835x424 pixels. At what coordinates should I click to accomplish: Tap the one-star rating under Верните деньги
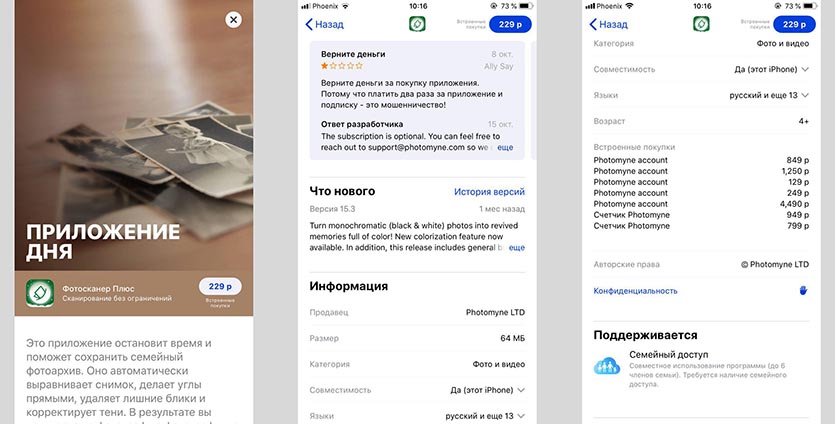pyautogui.click(x=342, y=66)
